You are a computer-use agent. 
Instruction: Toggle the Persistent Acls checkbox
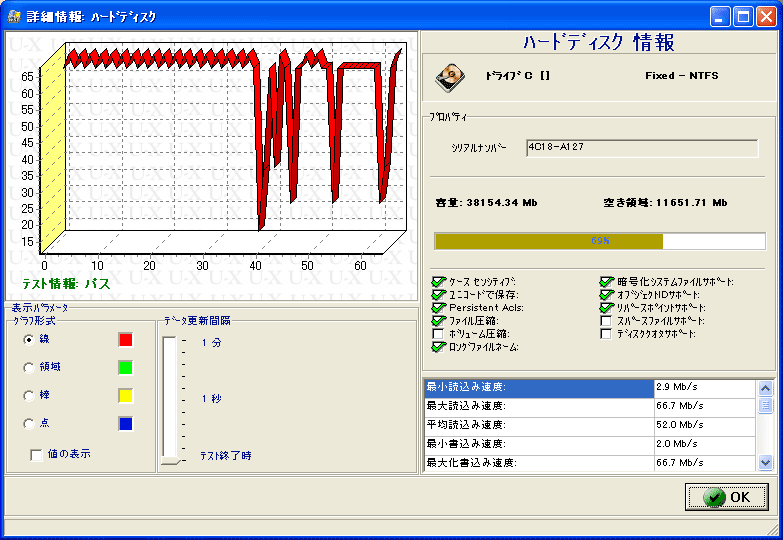438,308
